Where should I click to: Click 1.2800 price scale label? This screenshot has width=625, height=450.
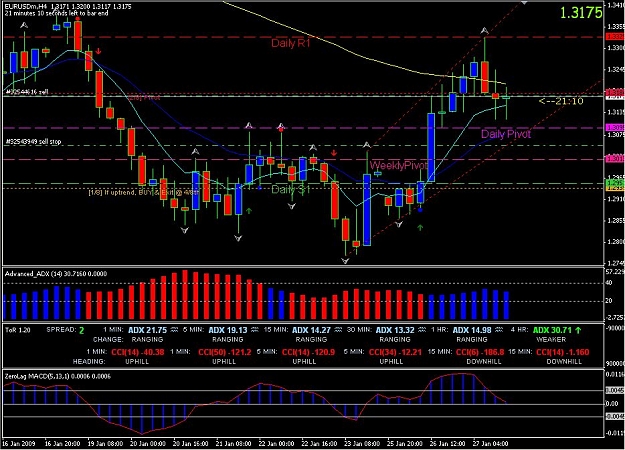coord(616,242)
